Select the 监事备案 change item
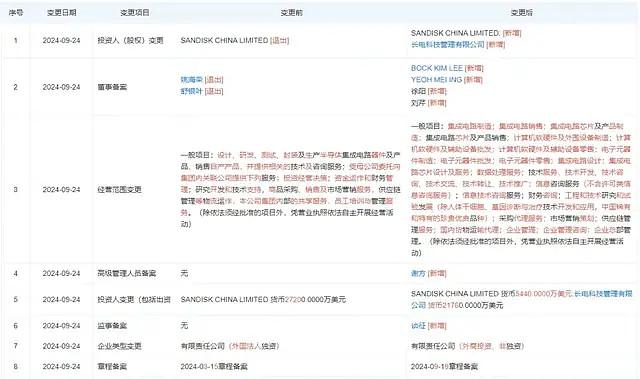Image resolution: width=640 pixels, height=379 pixels. pyautogui.click(x=112, y=326)
